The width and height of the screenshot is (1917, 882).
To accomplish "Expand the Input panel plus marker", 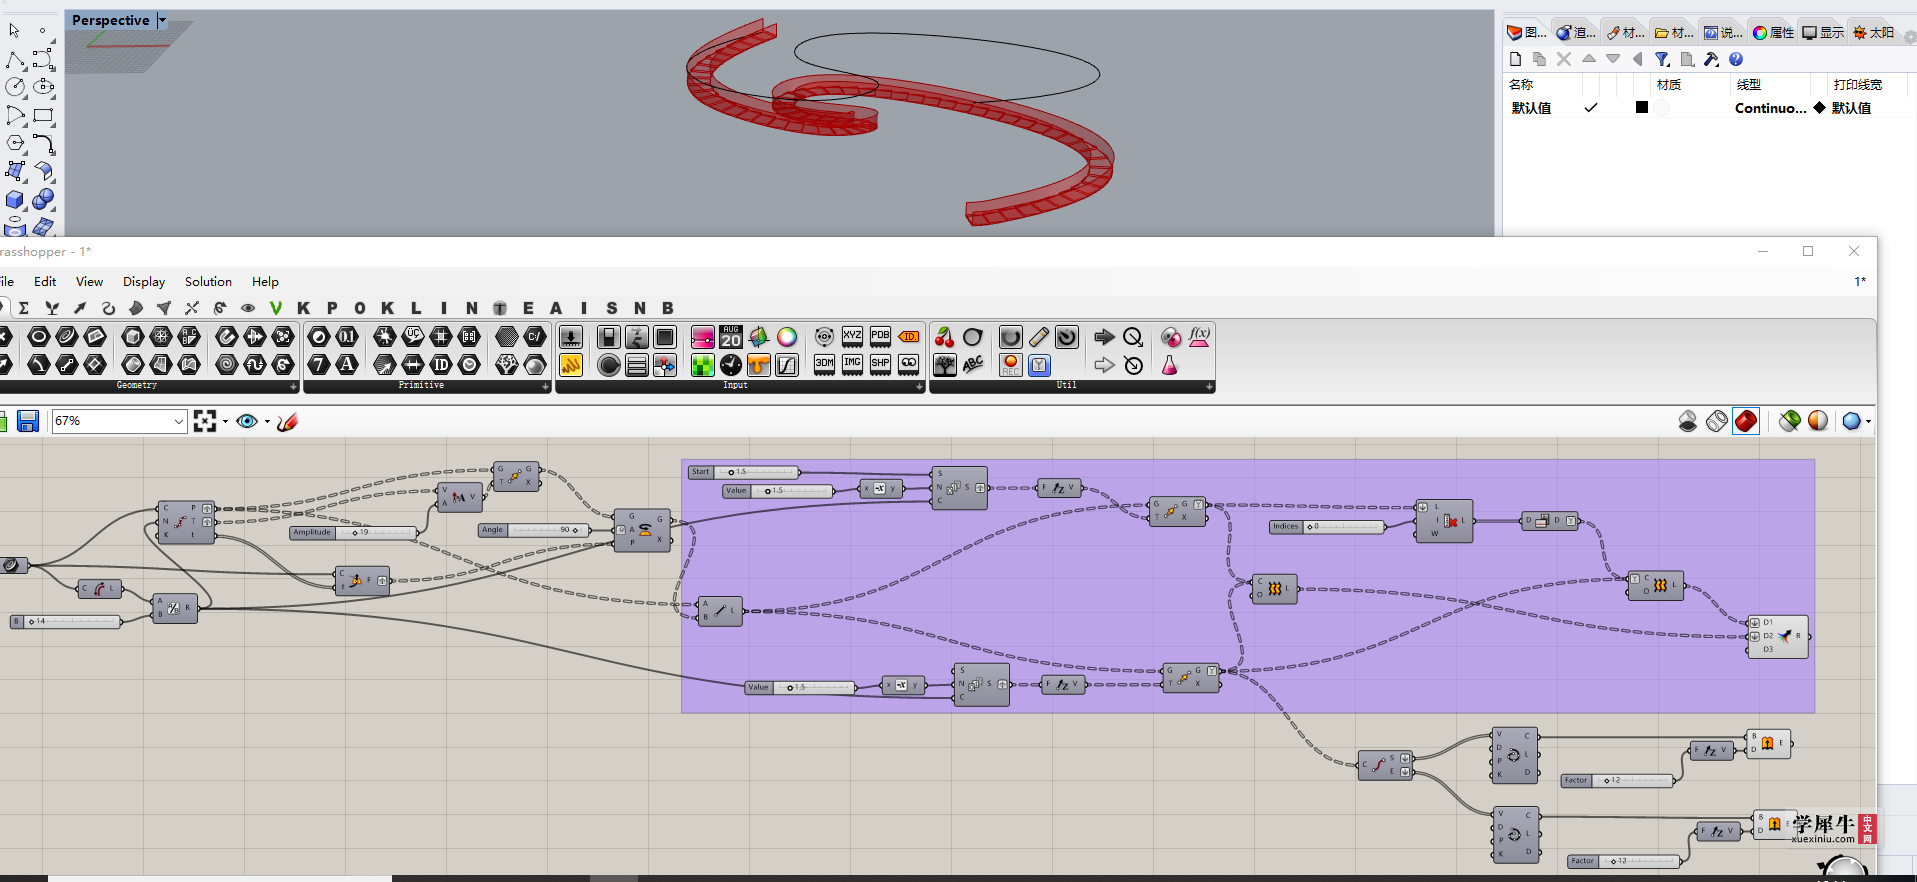I will tap(919, 386).
